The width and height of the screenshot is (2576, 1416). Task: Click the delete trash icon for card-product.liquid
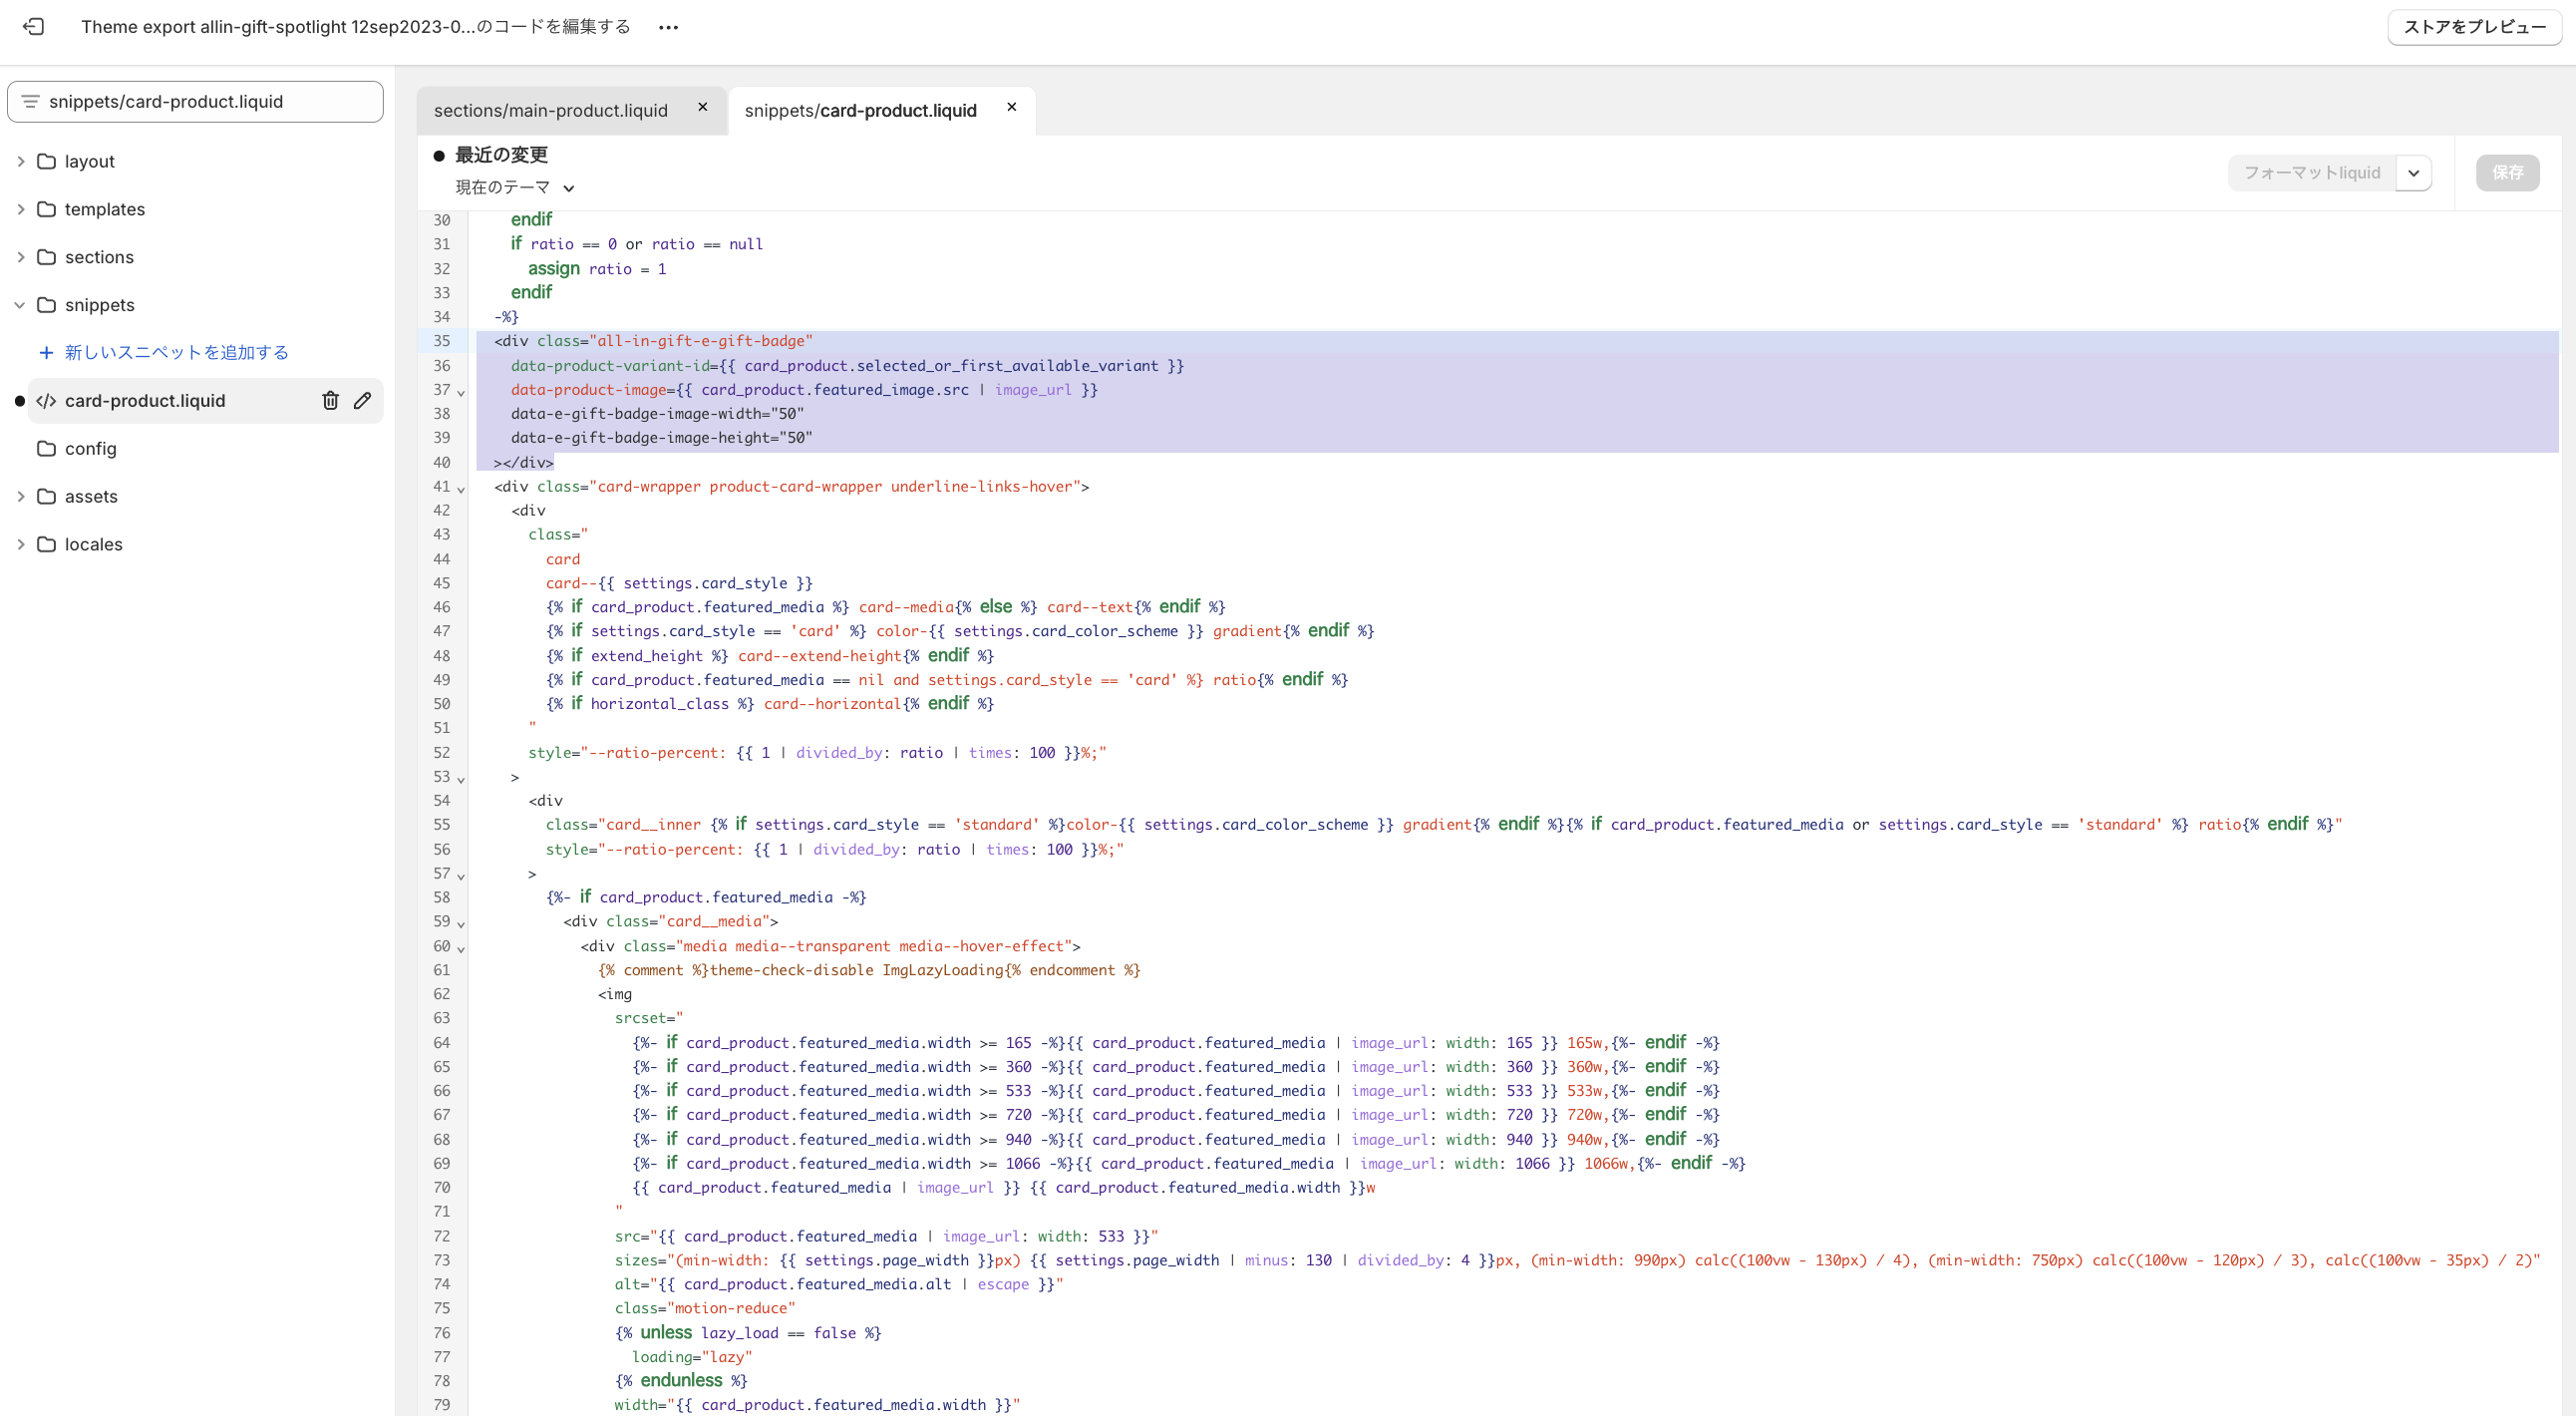(330, 401)
